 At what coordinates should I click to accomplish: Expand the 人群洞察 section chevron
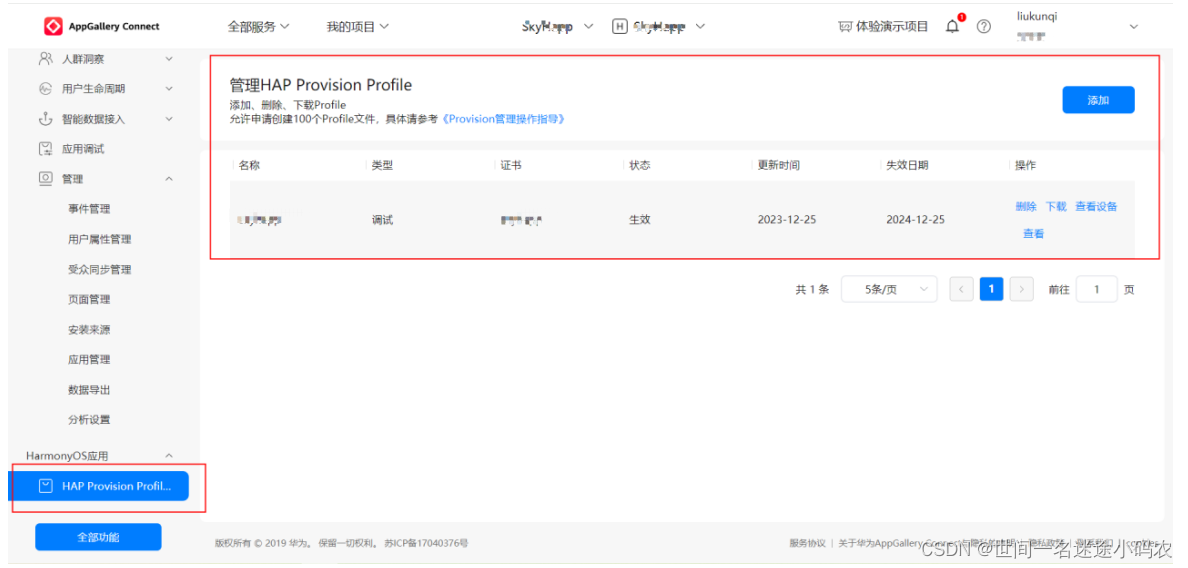pos(169,58)
